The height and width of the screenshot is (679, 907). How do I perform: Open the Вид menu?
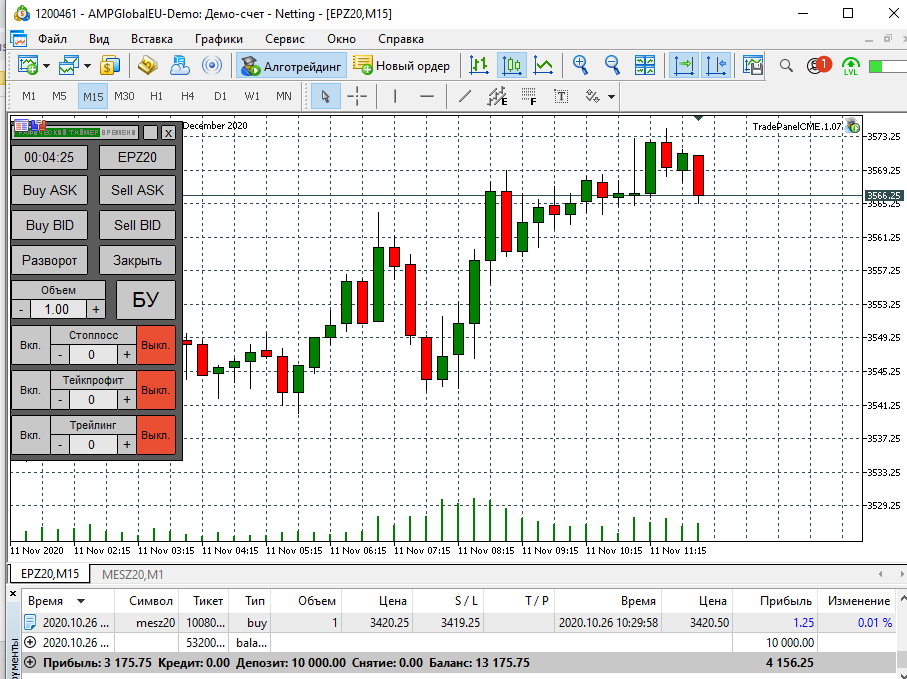click(x=99, y=39)
